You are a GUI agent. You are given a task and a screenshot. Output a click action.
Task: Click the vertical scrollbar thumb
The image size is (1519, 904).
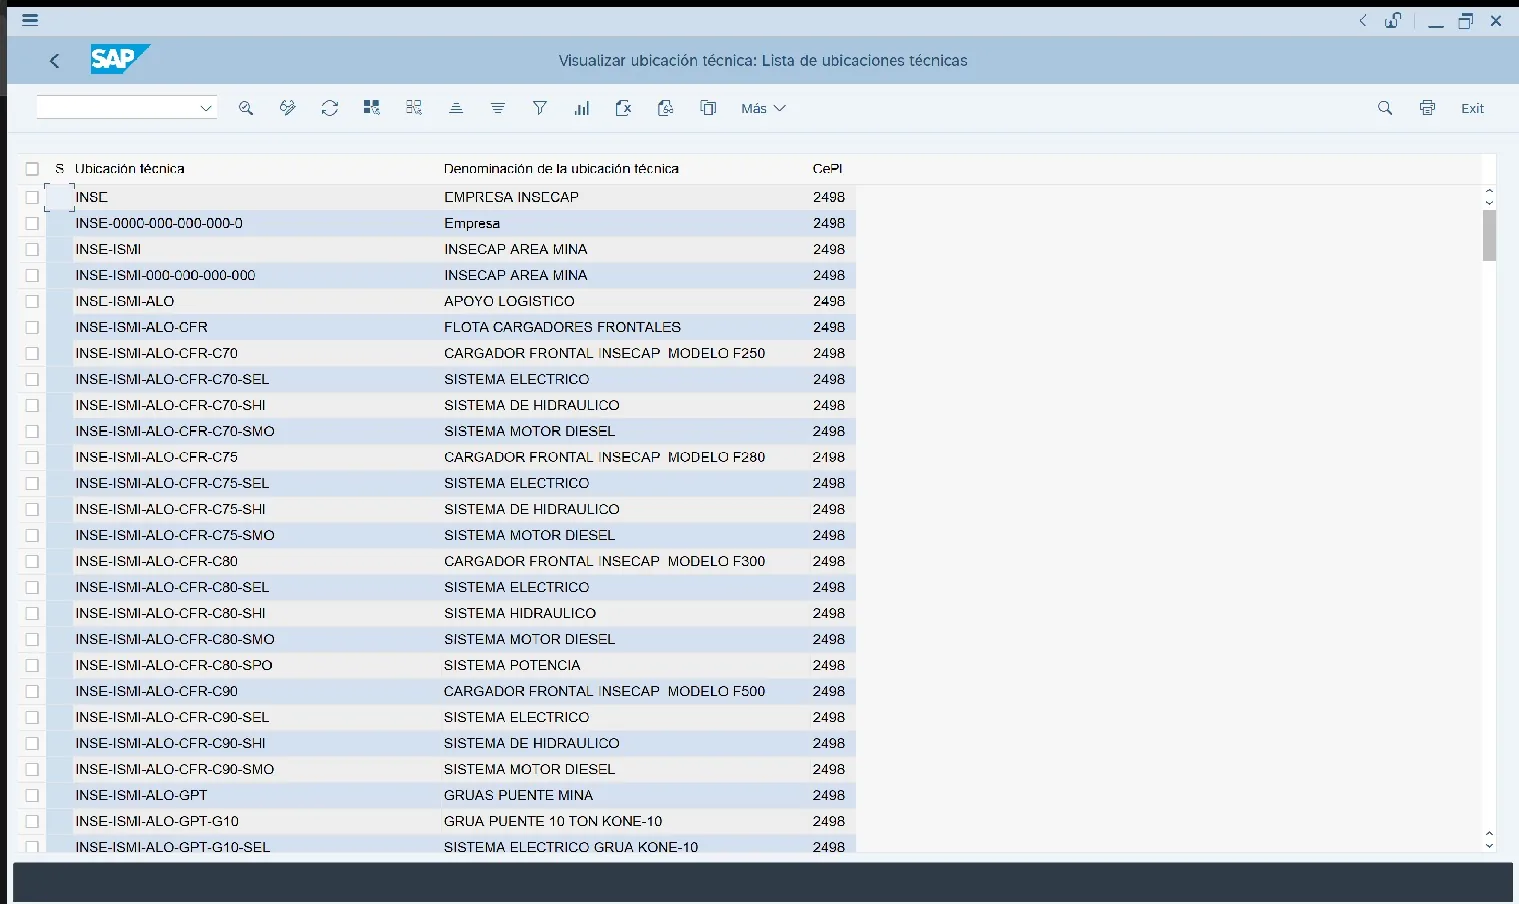tap(1489, 235)
